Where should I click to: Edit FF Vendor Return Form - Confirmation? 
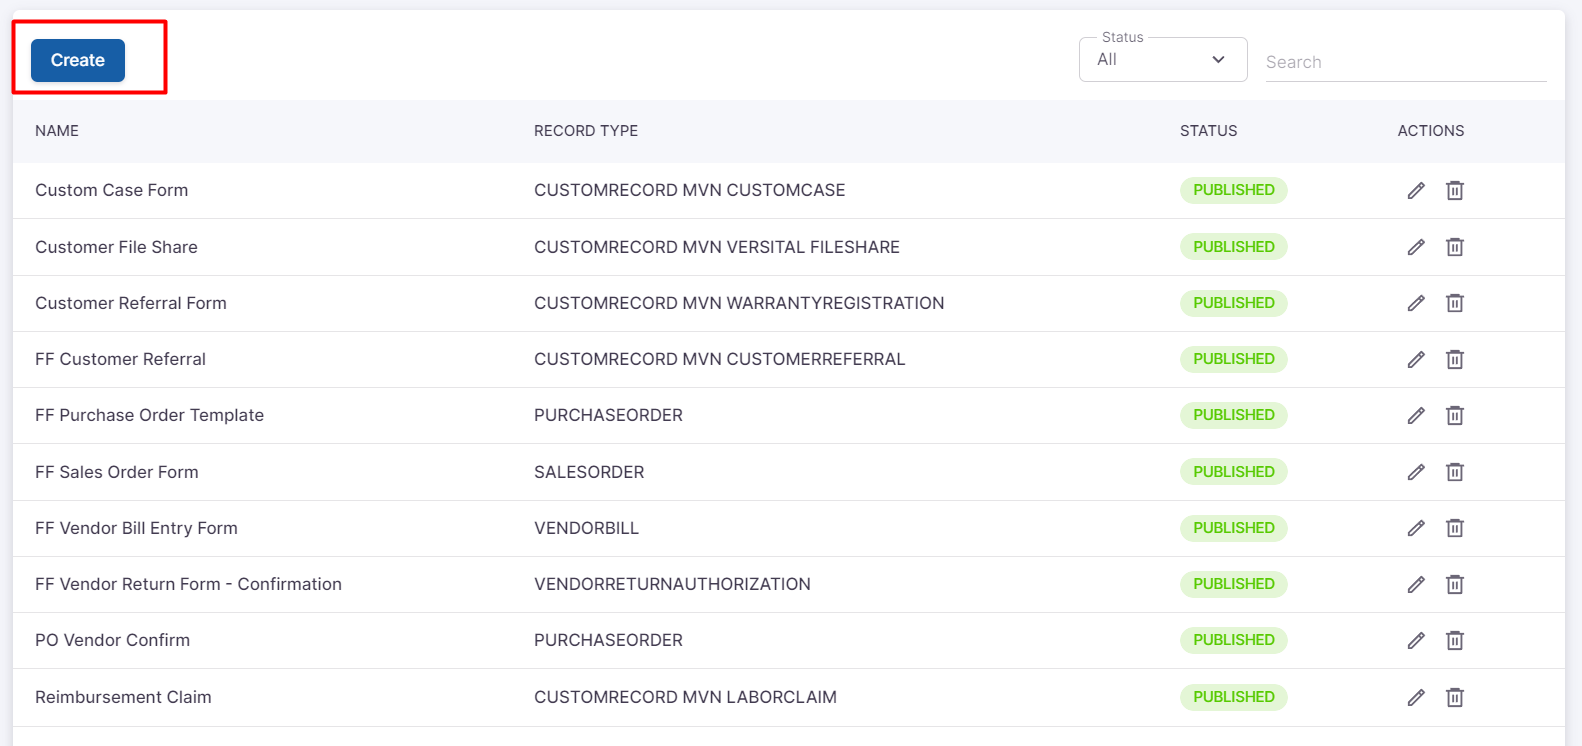pyautogui.click(x=1416, y=584)
